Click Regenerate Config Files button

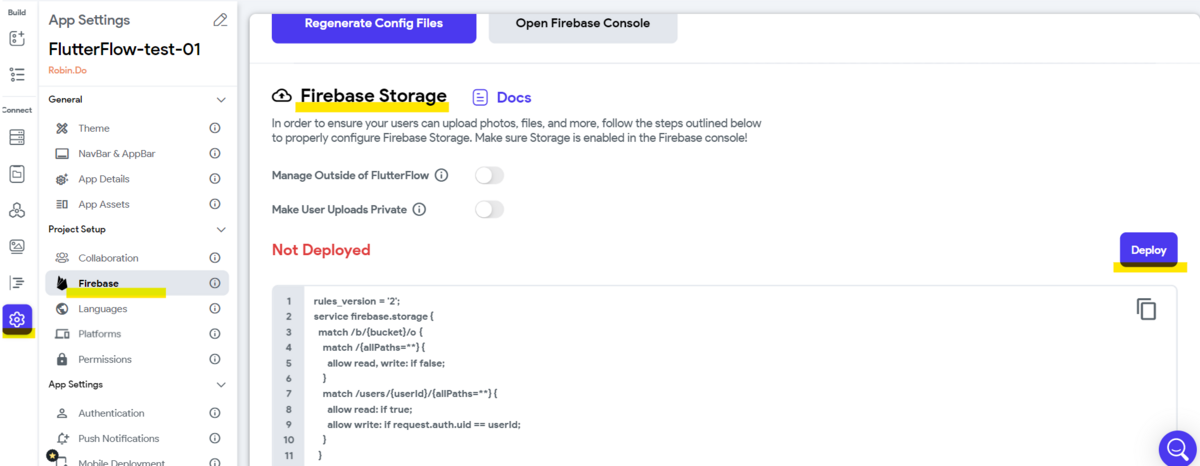pos(374,23)
